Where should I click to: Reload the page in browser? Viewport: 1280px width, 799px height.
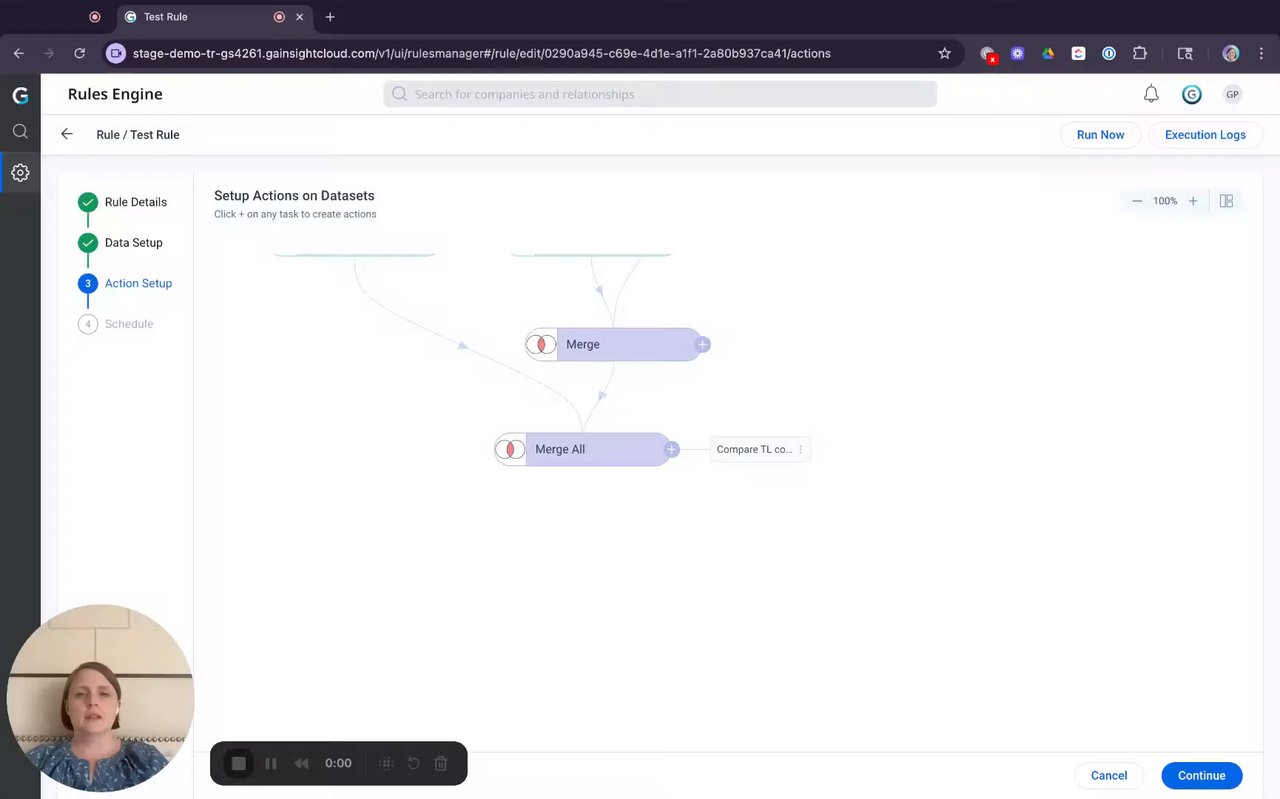[x=80, y=53]
